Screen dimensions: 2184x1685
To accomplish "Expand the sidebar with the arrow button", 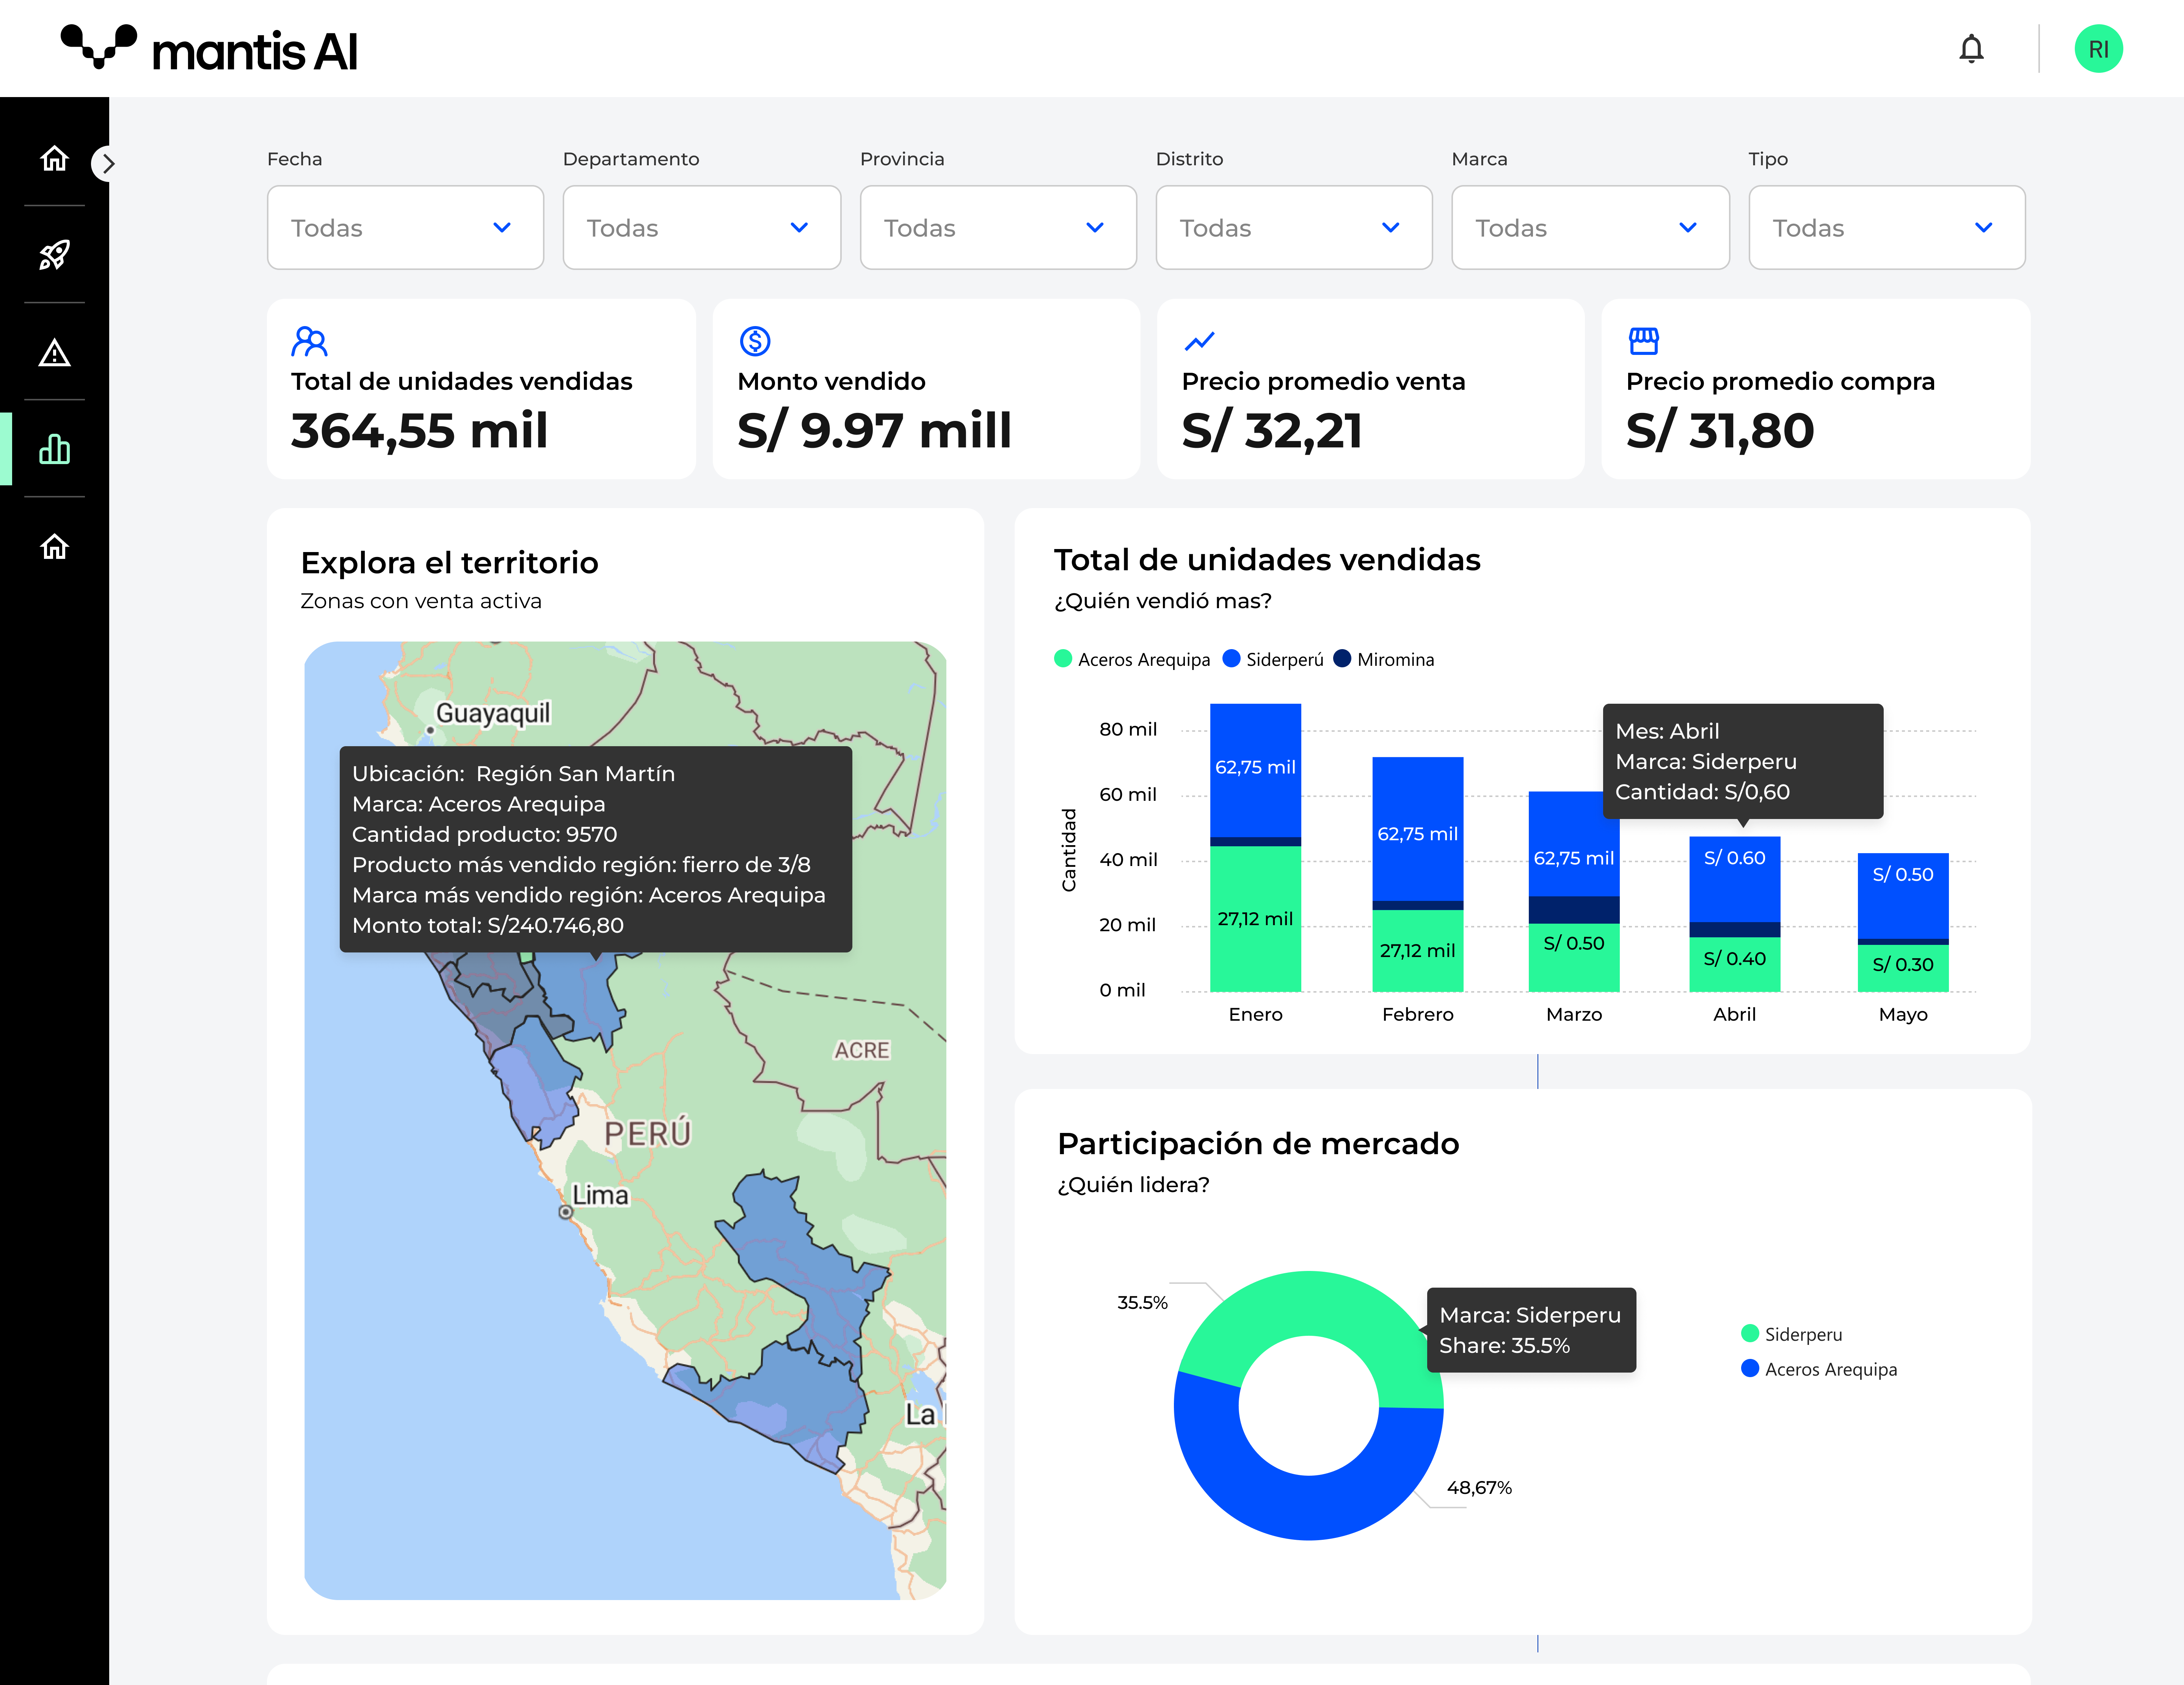I will (x=107, y=163).
